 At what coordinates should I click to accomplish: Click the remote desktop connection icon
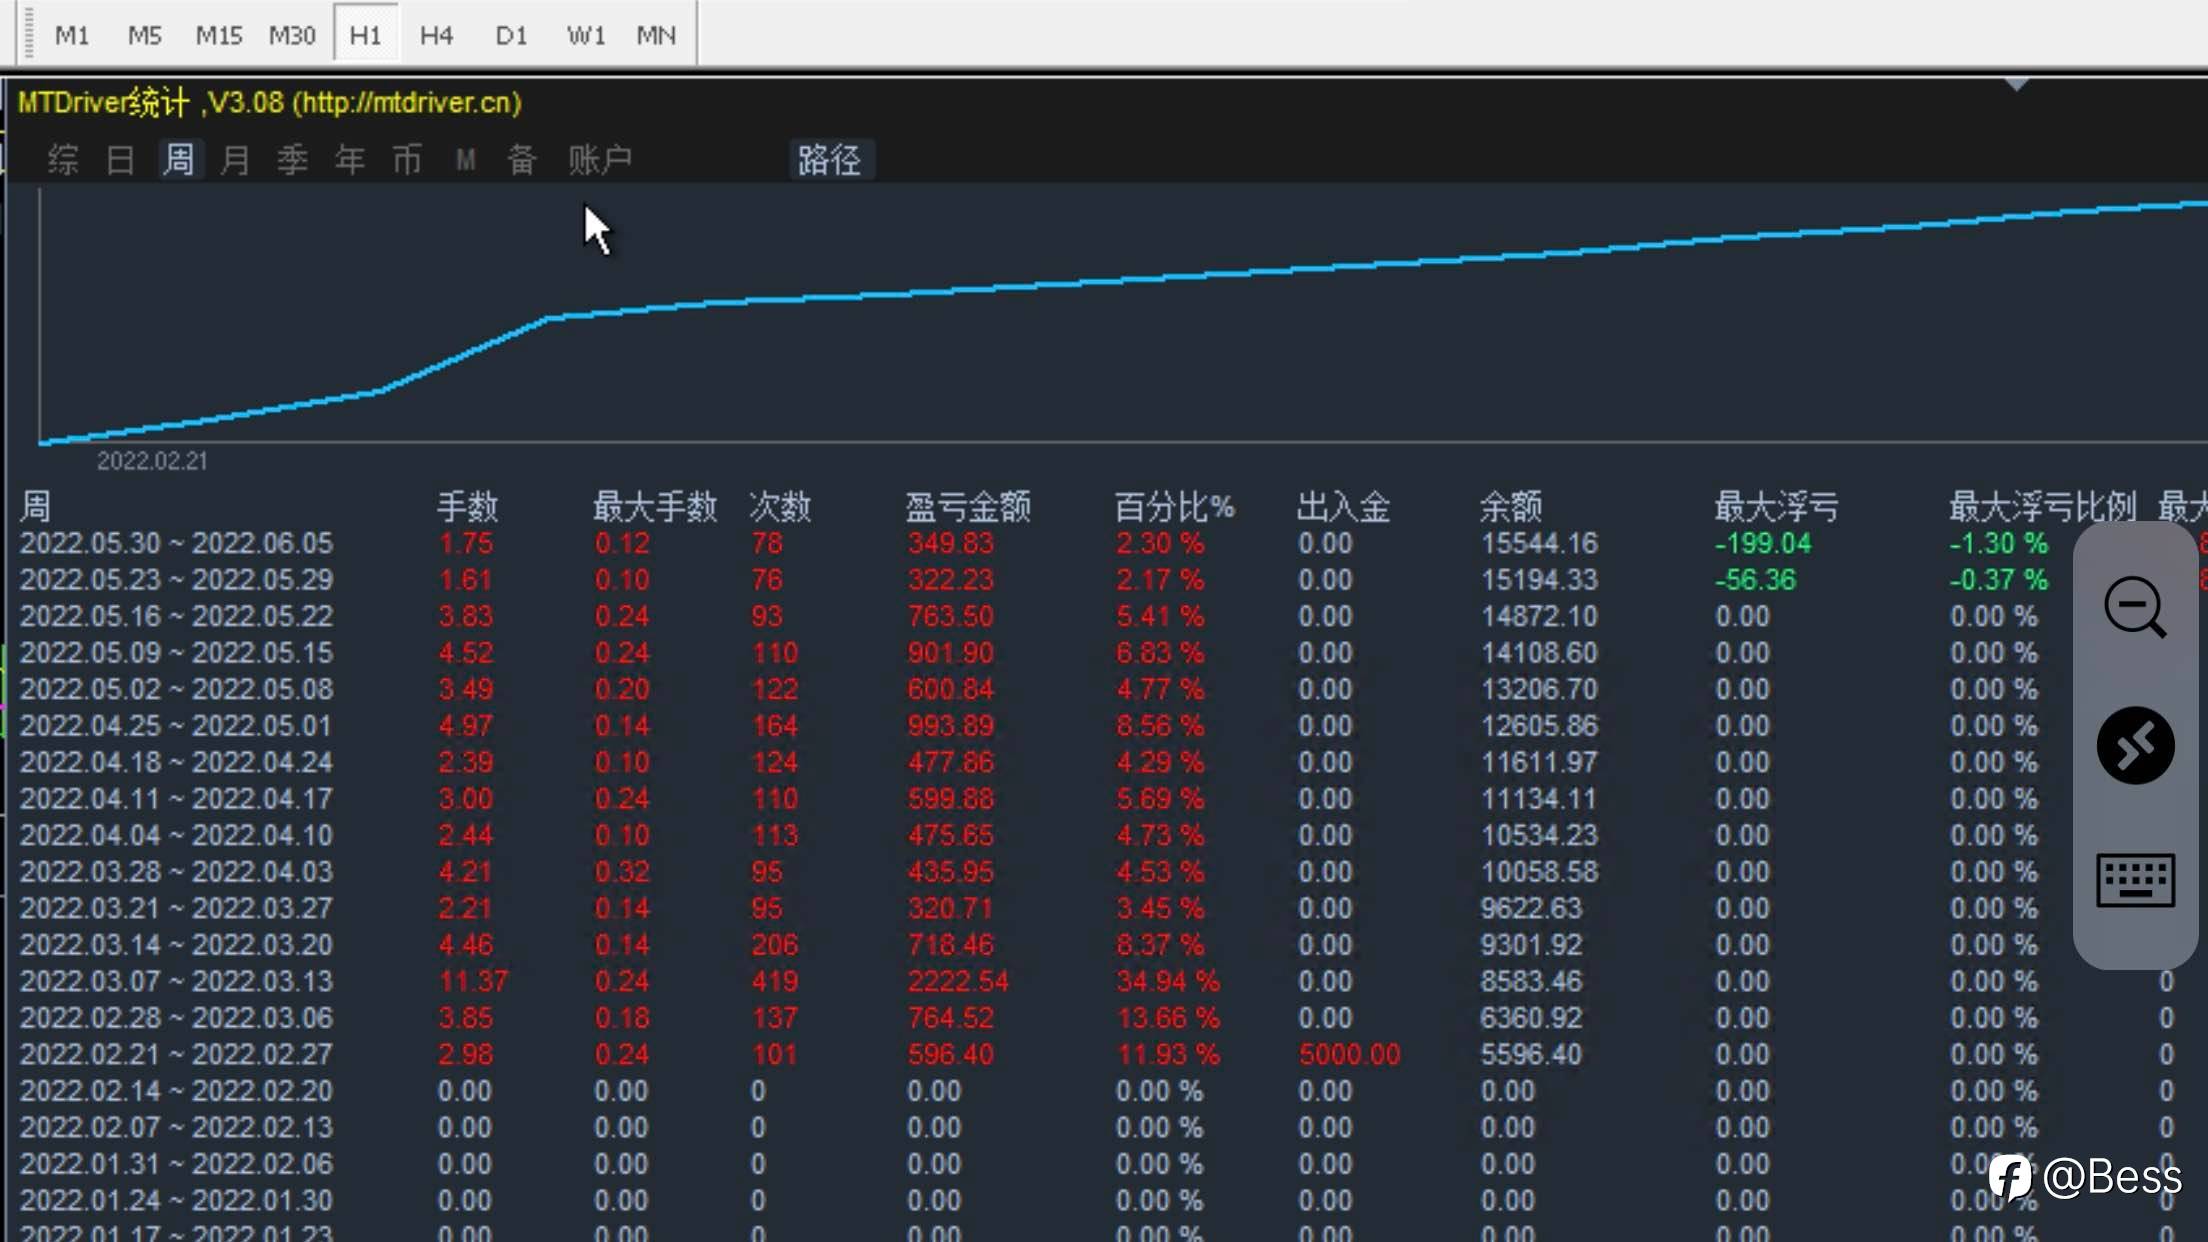2135,746
